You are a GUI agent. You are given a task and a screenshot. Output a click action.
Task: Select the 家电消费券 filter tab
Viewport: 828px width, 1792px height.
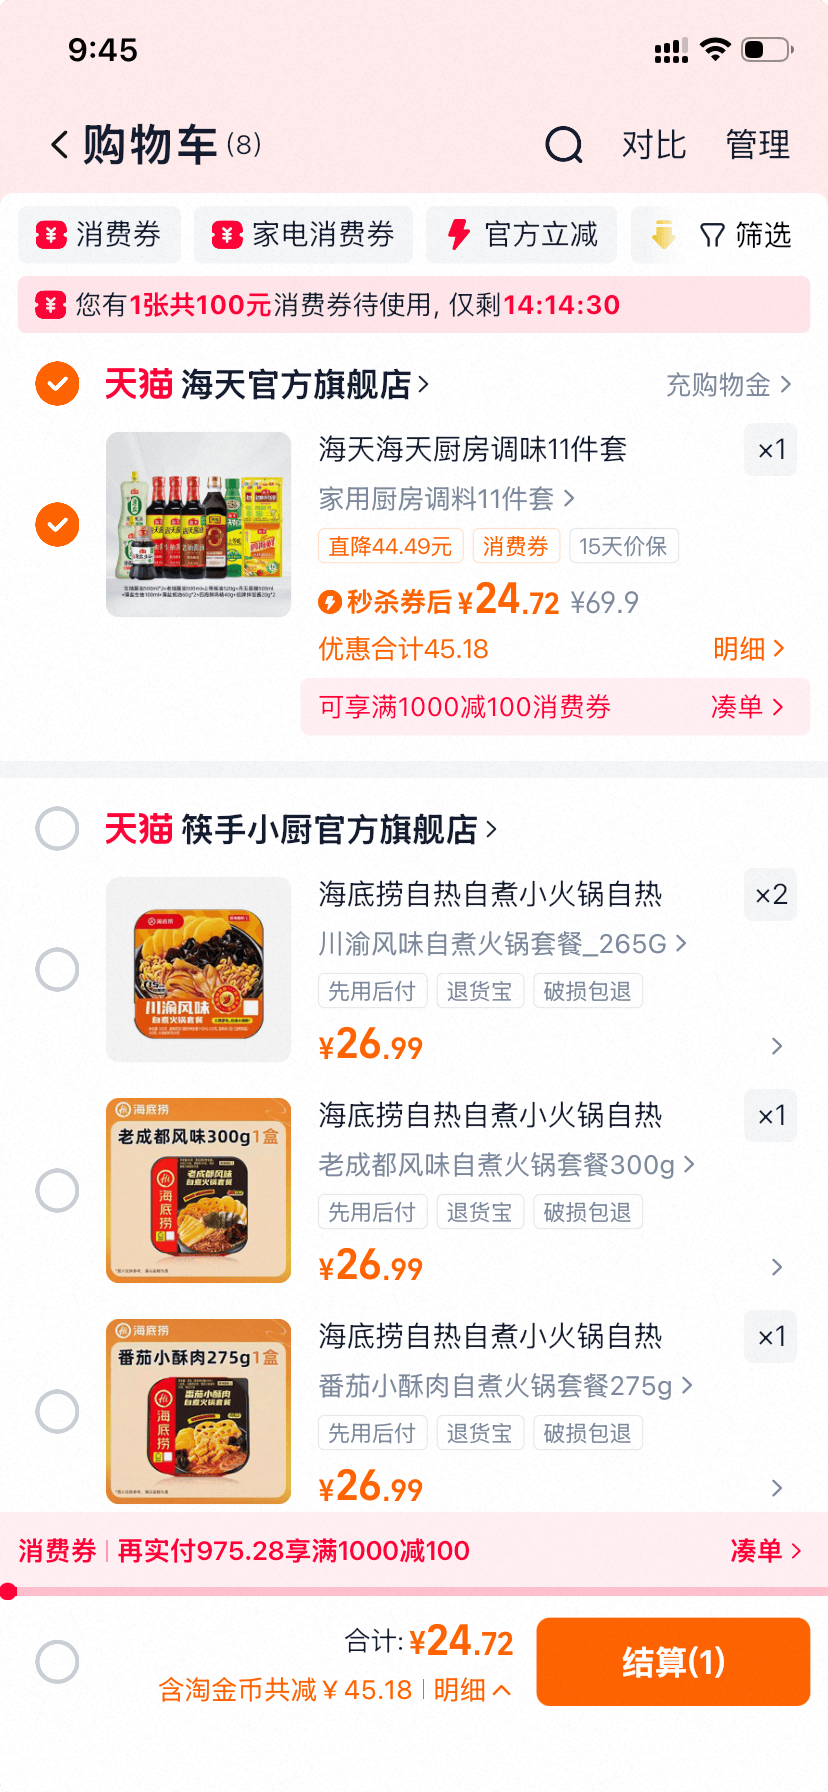coord(303,235)
